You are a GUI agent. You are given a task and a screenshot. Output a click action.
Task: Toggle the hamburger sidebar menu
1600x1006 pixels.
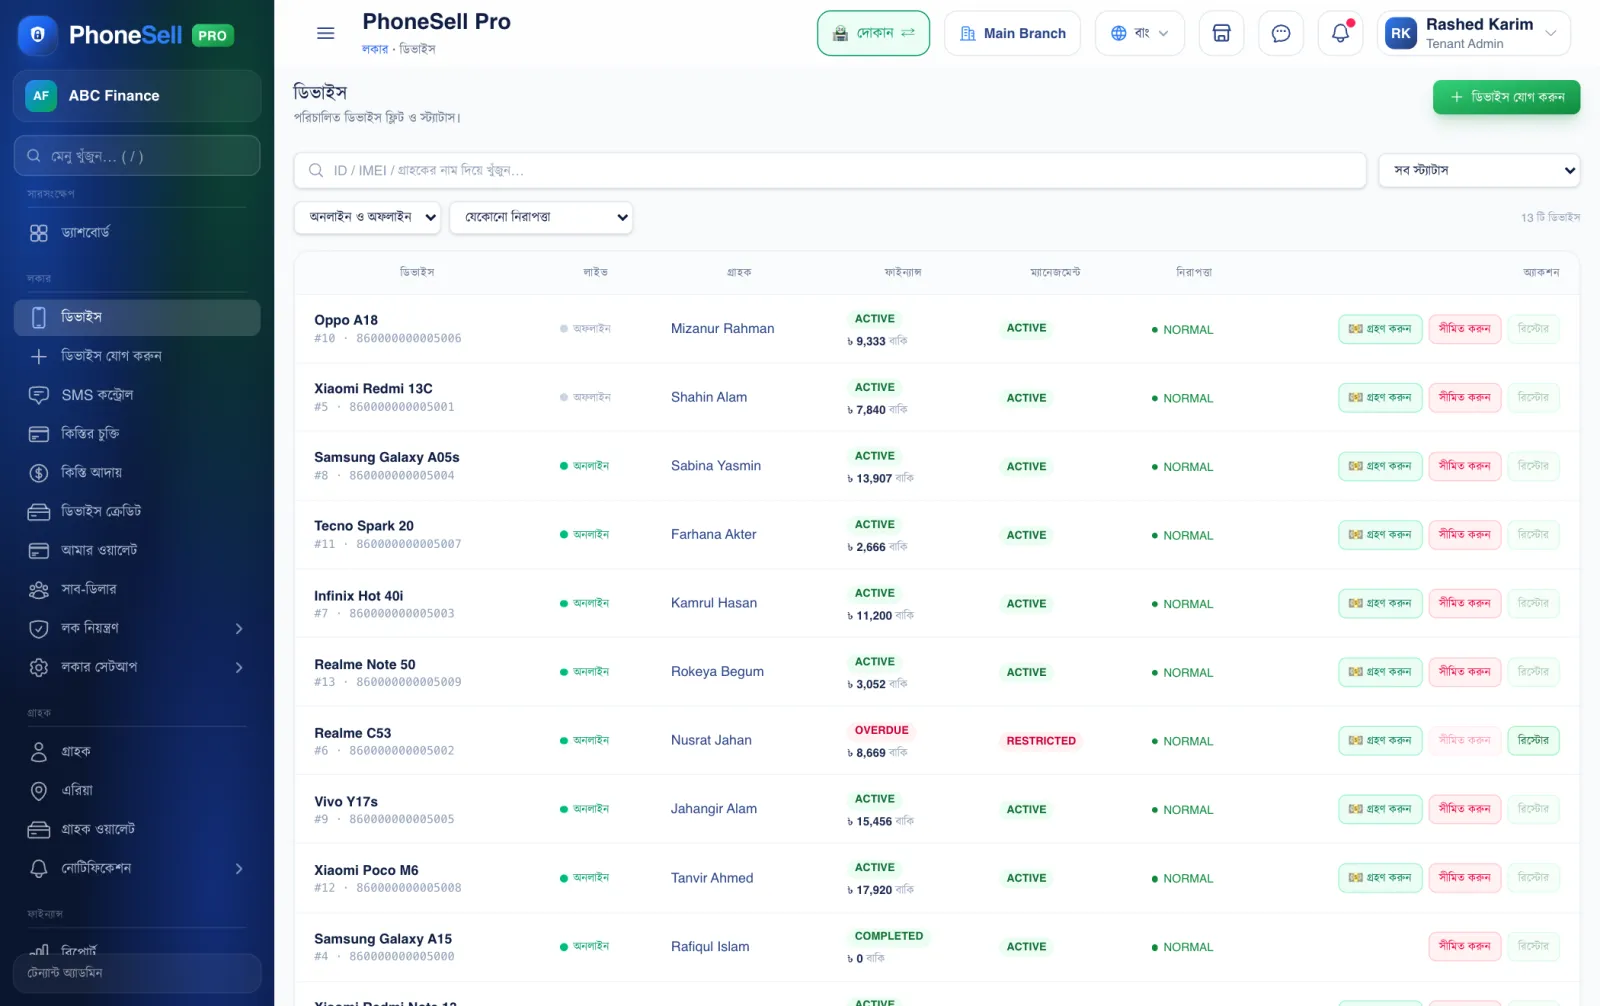(x=325, y=33)
